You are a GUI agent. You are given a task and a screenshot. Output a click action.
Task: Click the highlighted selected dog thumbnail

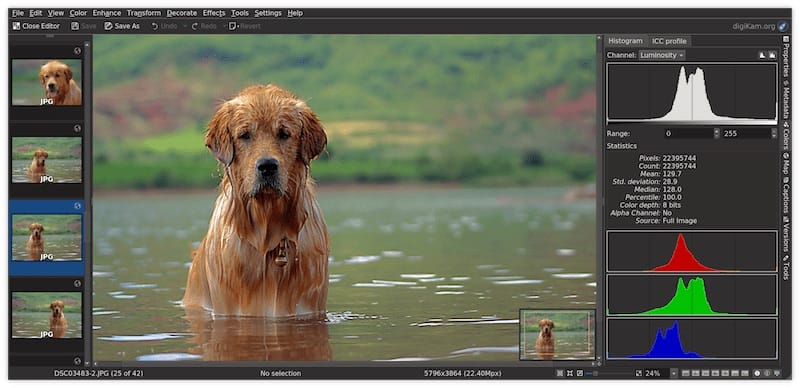46,237
